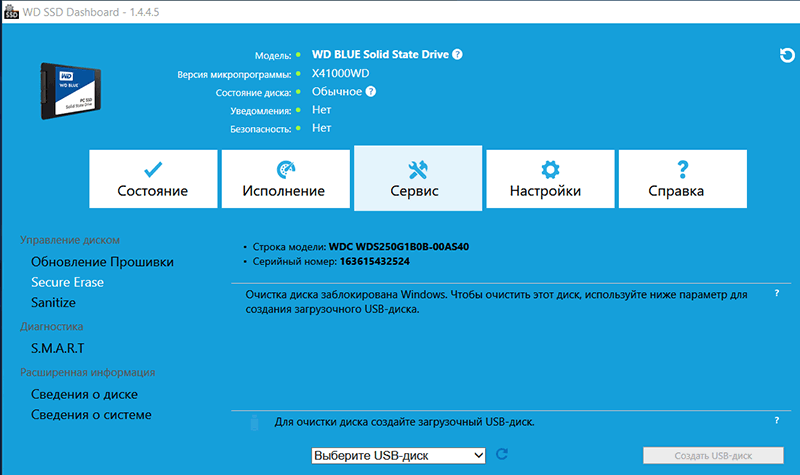Click the Управление диском section heading
This screenshot has width=800, height=475.
click(x=70, y=240)
